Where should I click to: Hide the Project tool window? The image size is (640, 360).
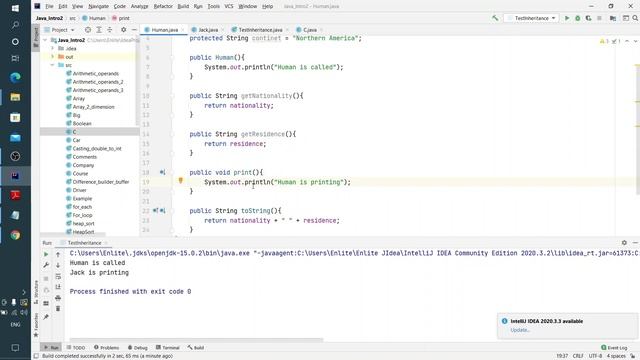[134, 30]
